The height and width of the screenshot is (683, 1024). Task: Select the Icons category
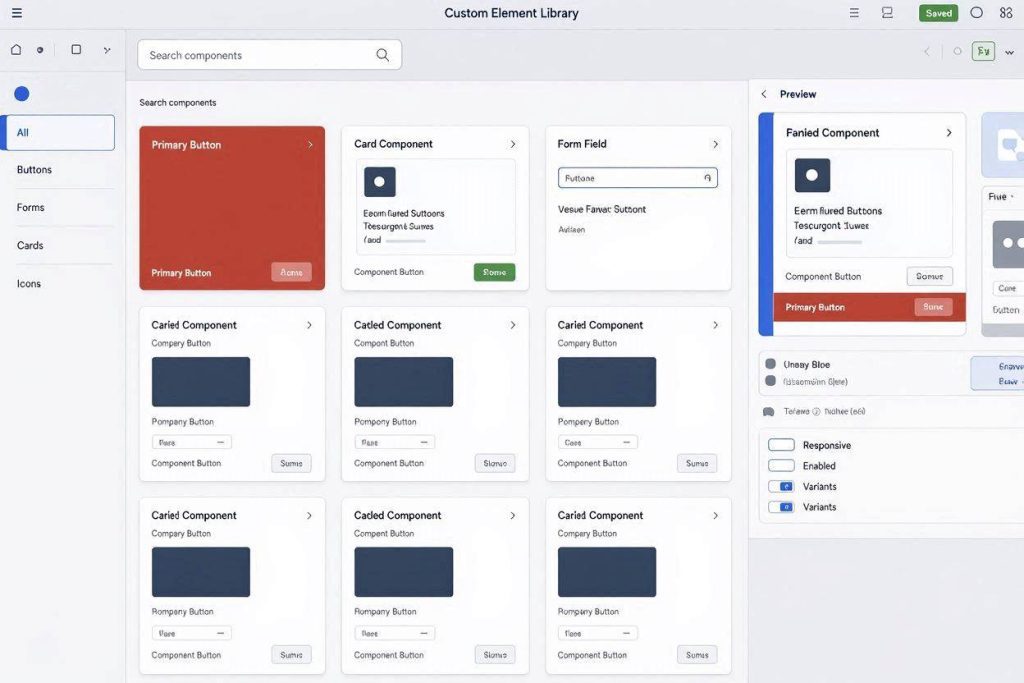point(29,283)
